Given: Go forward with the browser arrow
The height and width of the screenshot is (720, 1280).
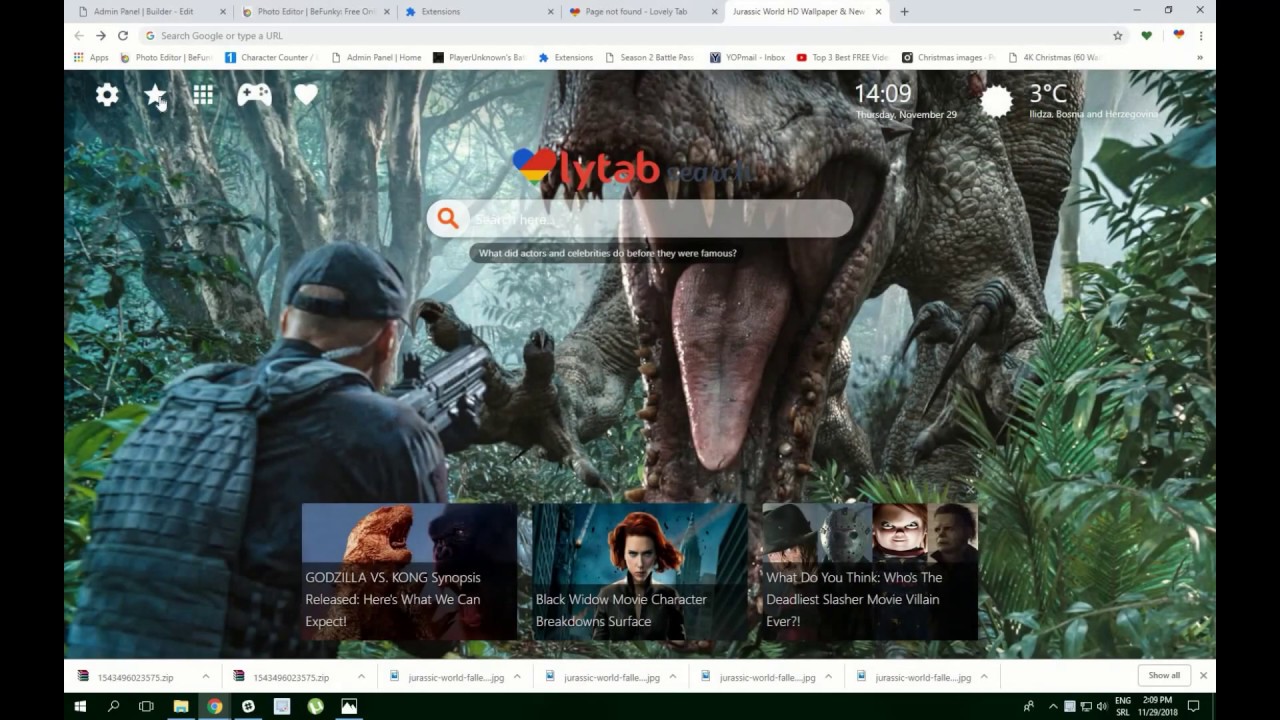Looking at the screenshot, I should 101,35.
